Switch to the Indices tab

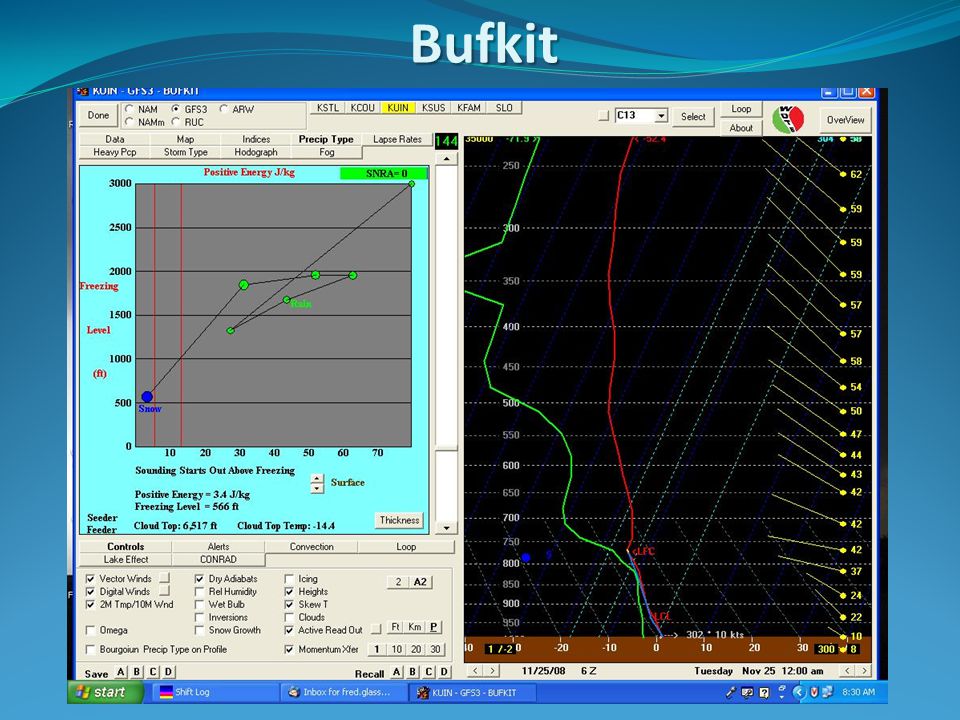point(256,139)
